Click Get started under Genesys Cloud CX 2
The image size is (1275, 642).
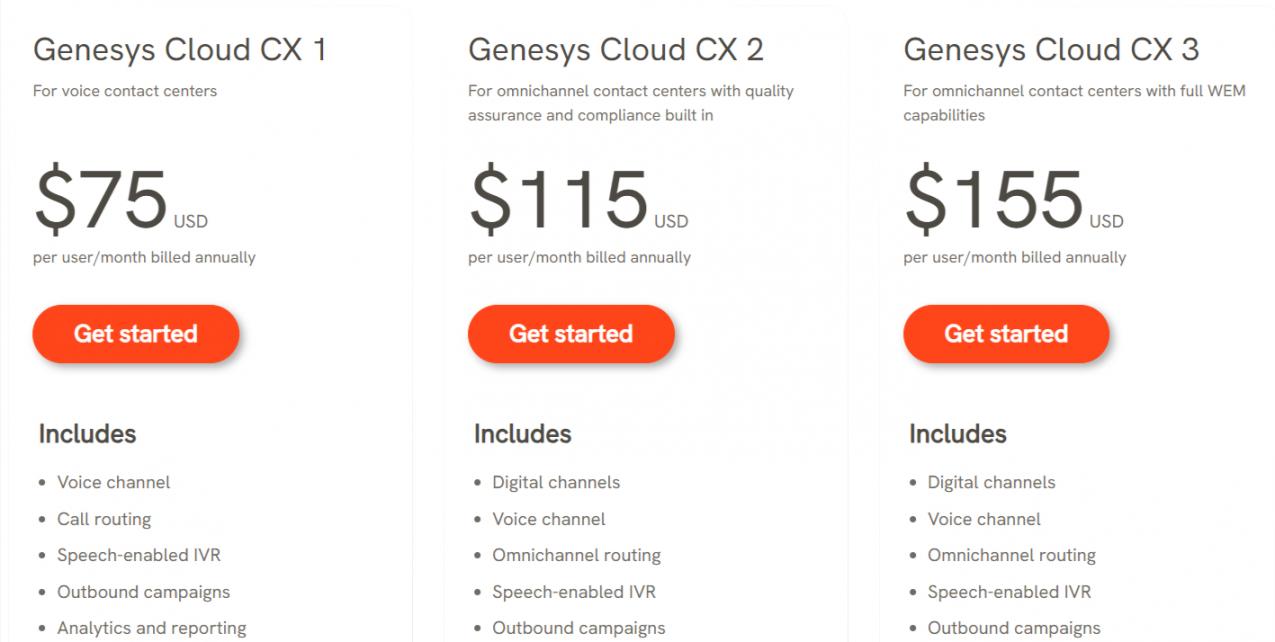(x=571, y=334)
